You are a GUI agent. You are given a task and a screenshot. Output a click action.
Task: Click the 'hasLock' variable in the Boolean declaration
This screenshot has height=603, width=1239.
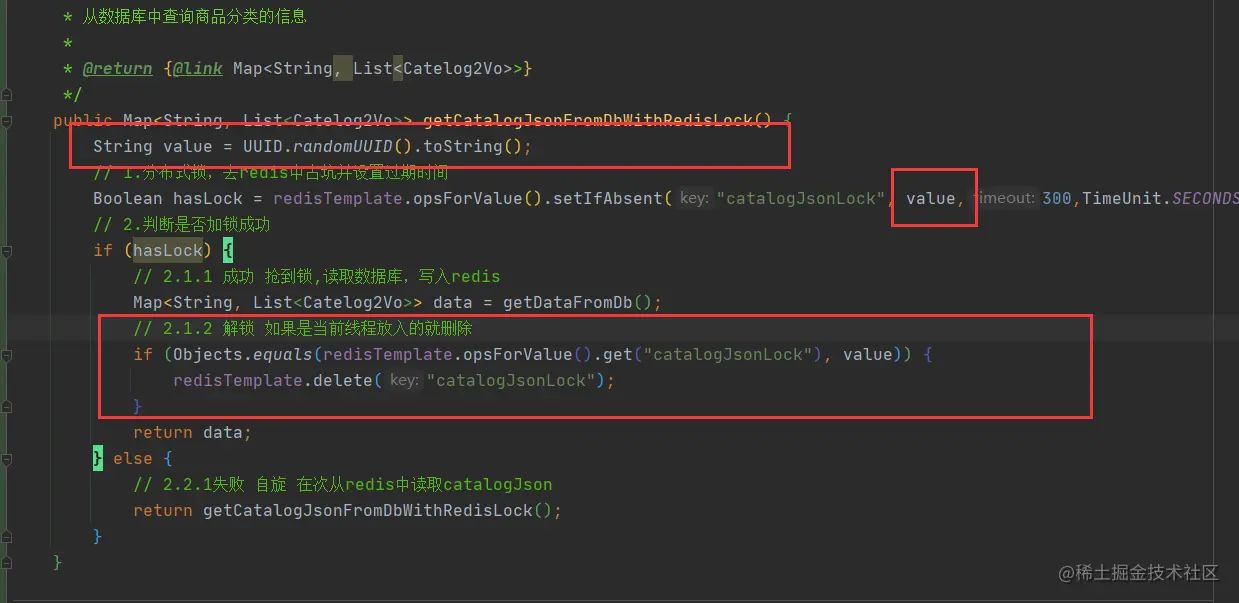[207, 198]
